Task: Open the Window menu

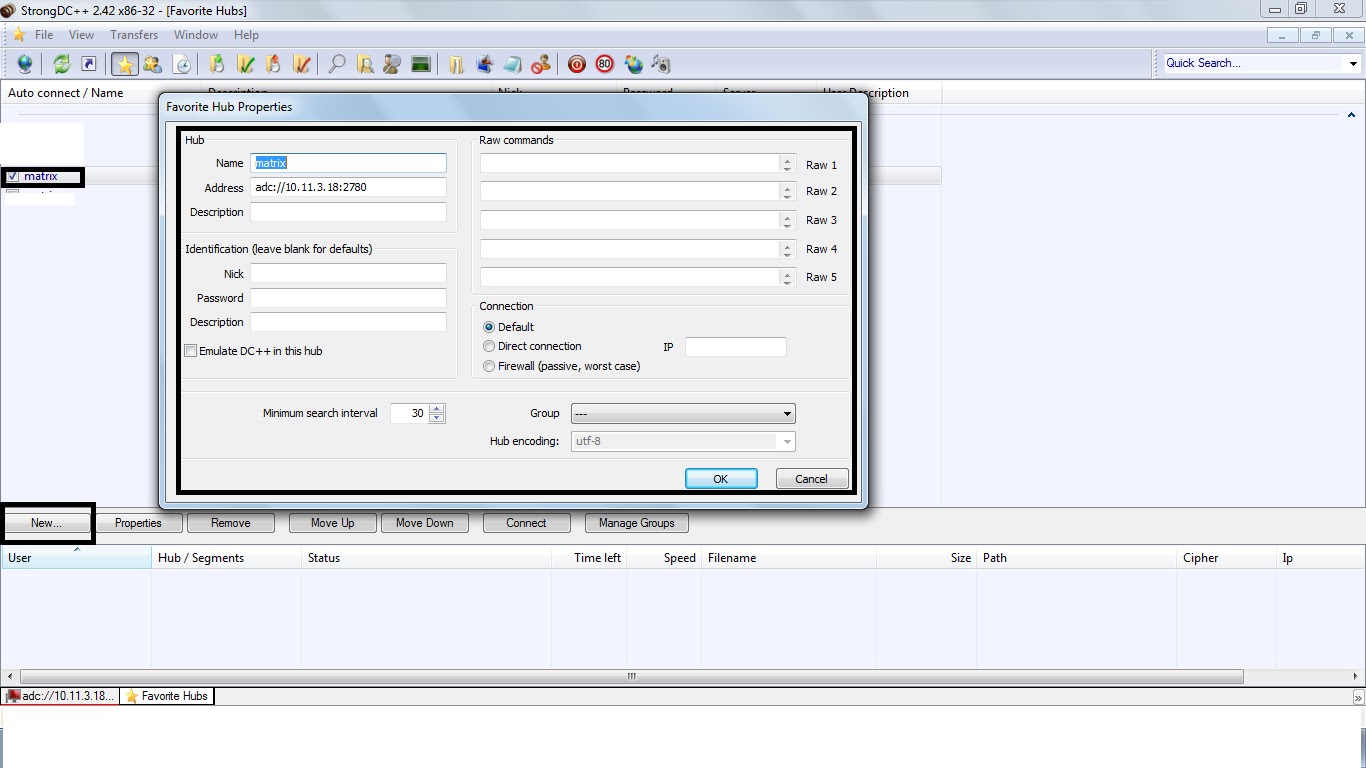Action: 196,35
